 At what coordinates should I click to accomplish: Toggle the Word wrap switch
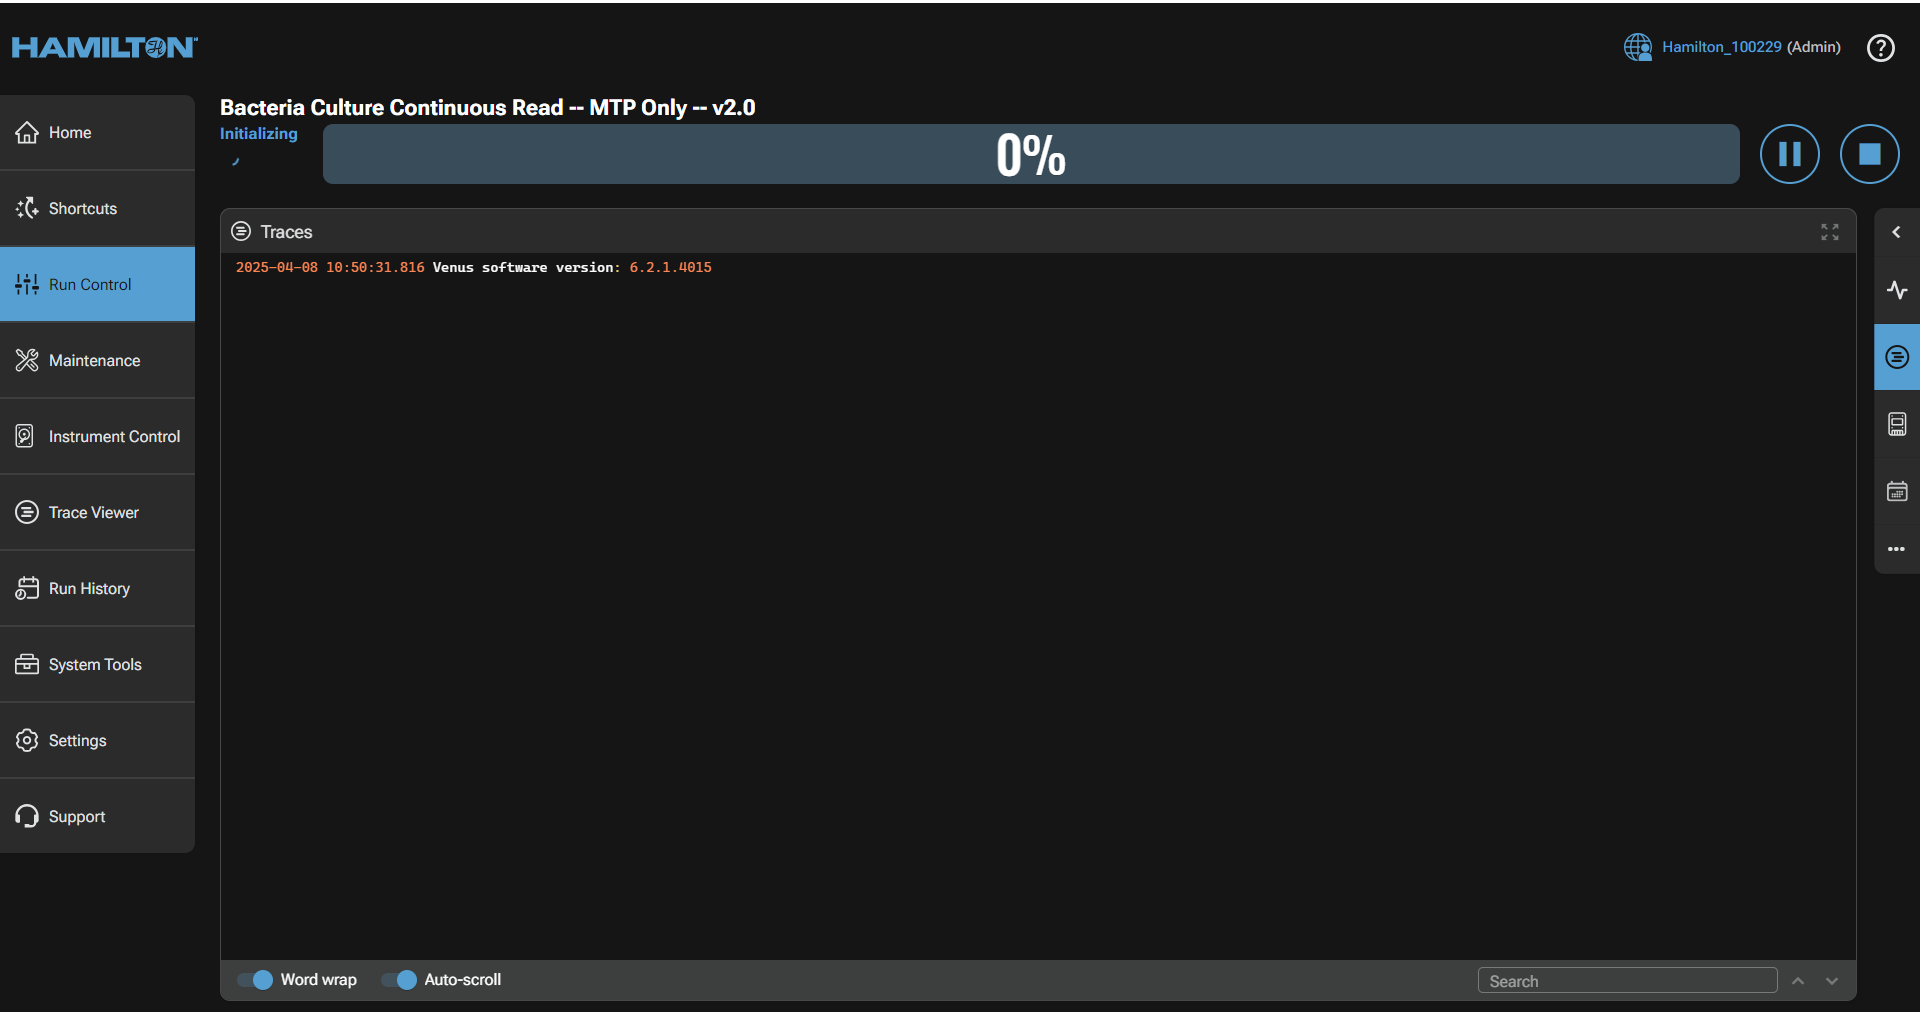coord(256,980)
